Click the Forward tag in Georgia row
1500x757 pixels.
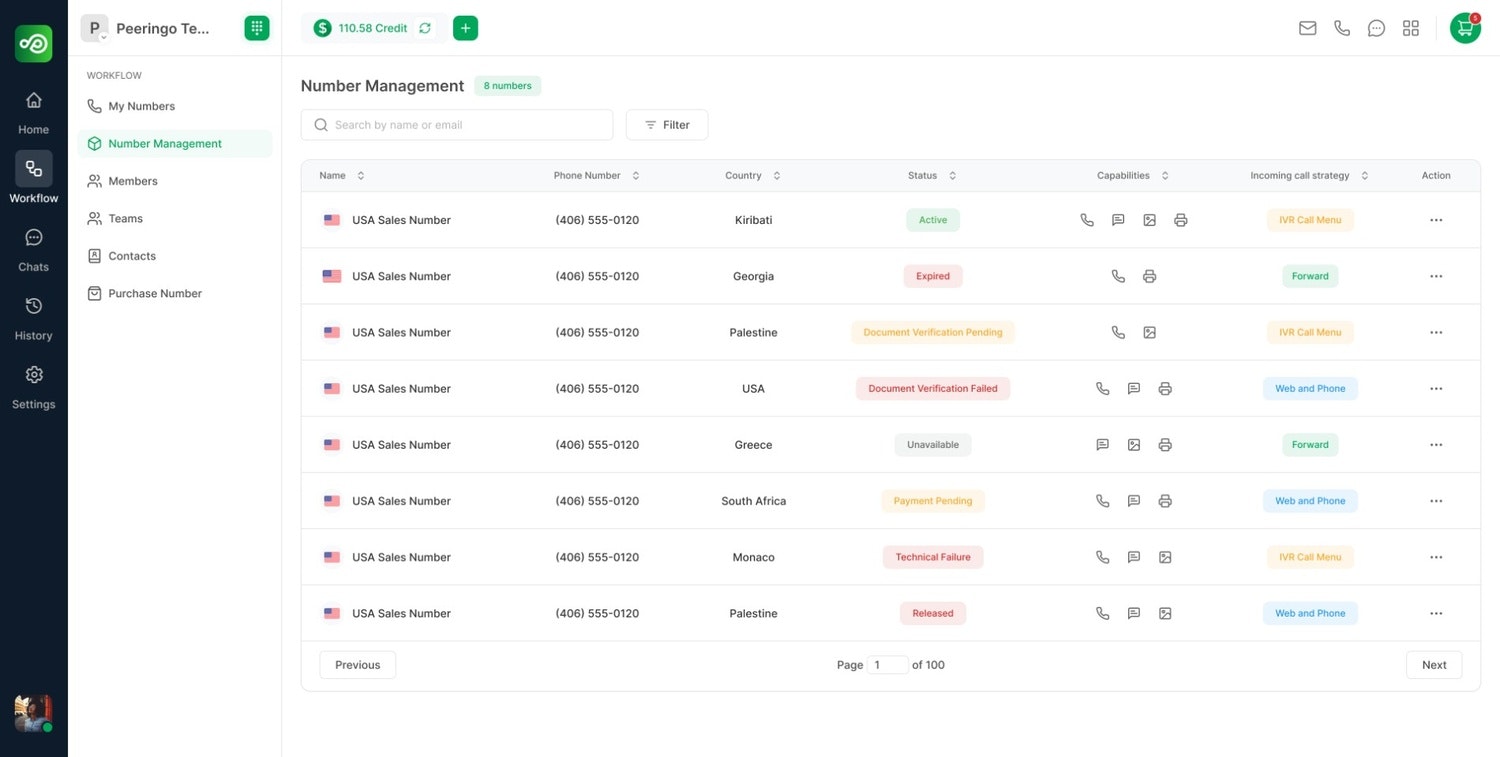(1310, 276)
